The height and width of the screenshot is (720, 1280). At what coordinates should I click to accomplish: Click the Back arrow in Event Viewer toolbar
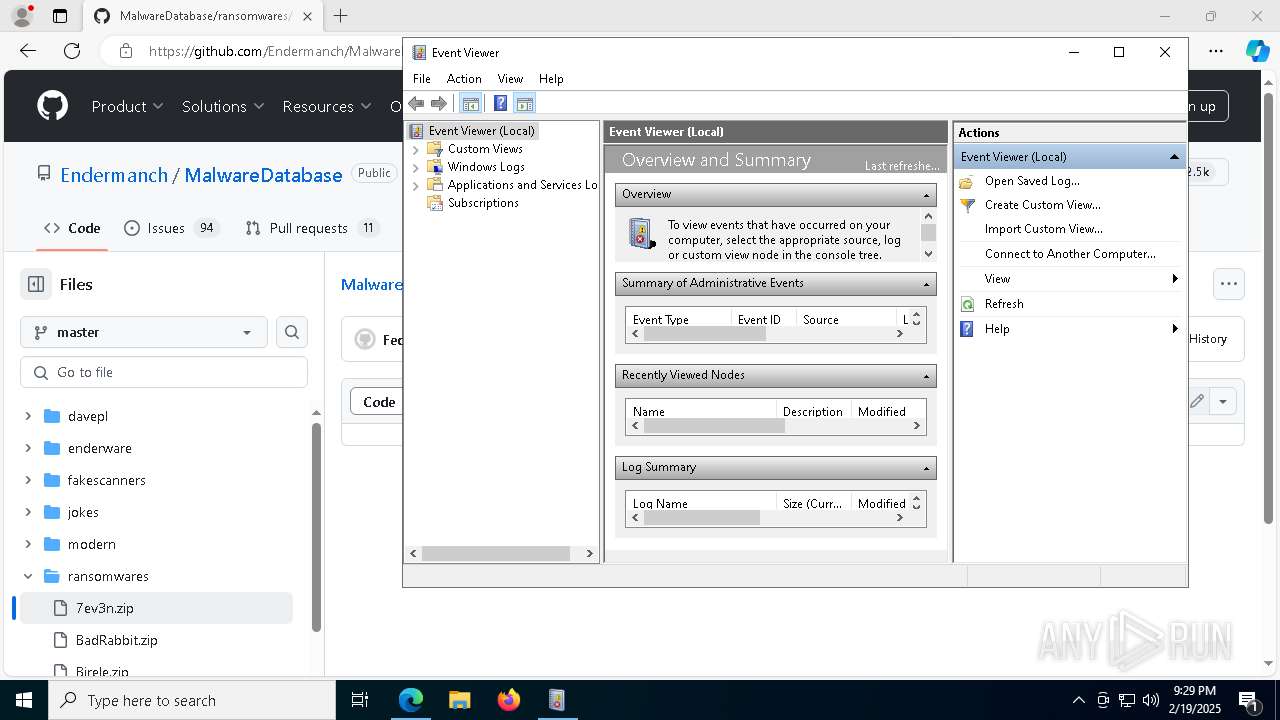pos(416,103)
